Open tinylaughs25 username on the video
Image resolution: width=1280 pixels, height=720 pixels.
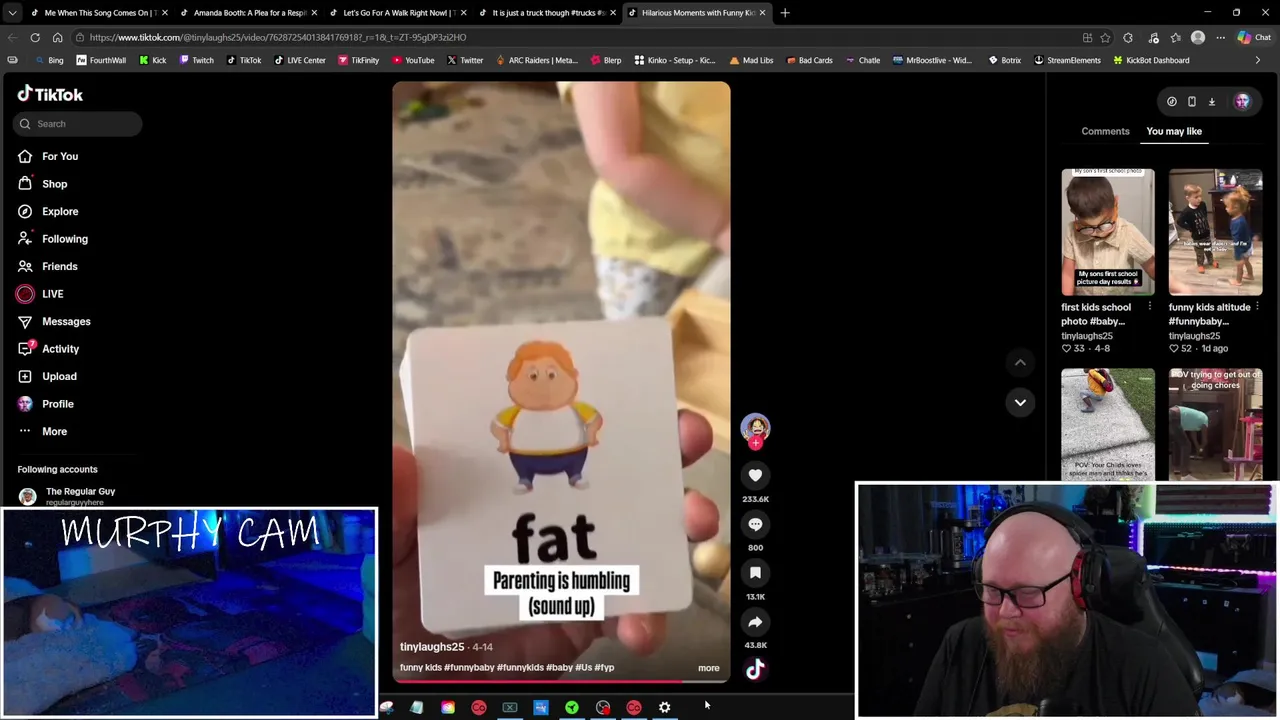(432, 647)
